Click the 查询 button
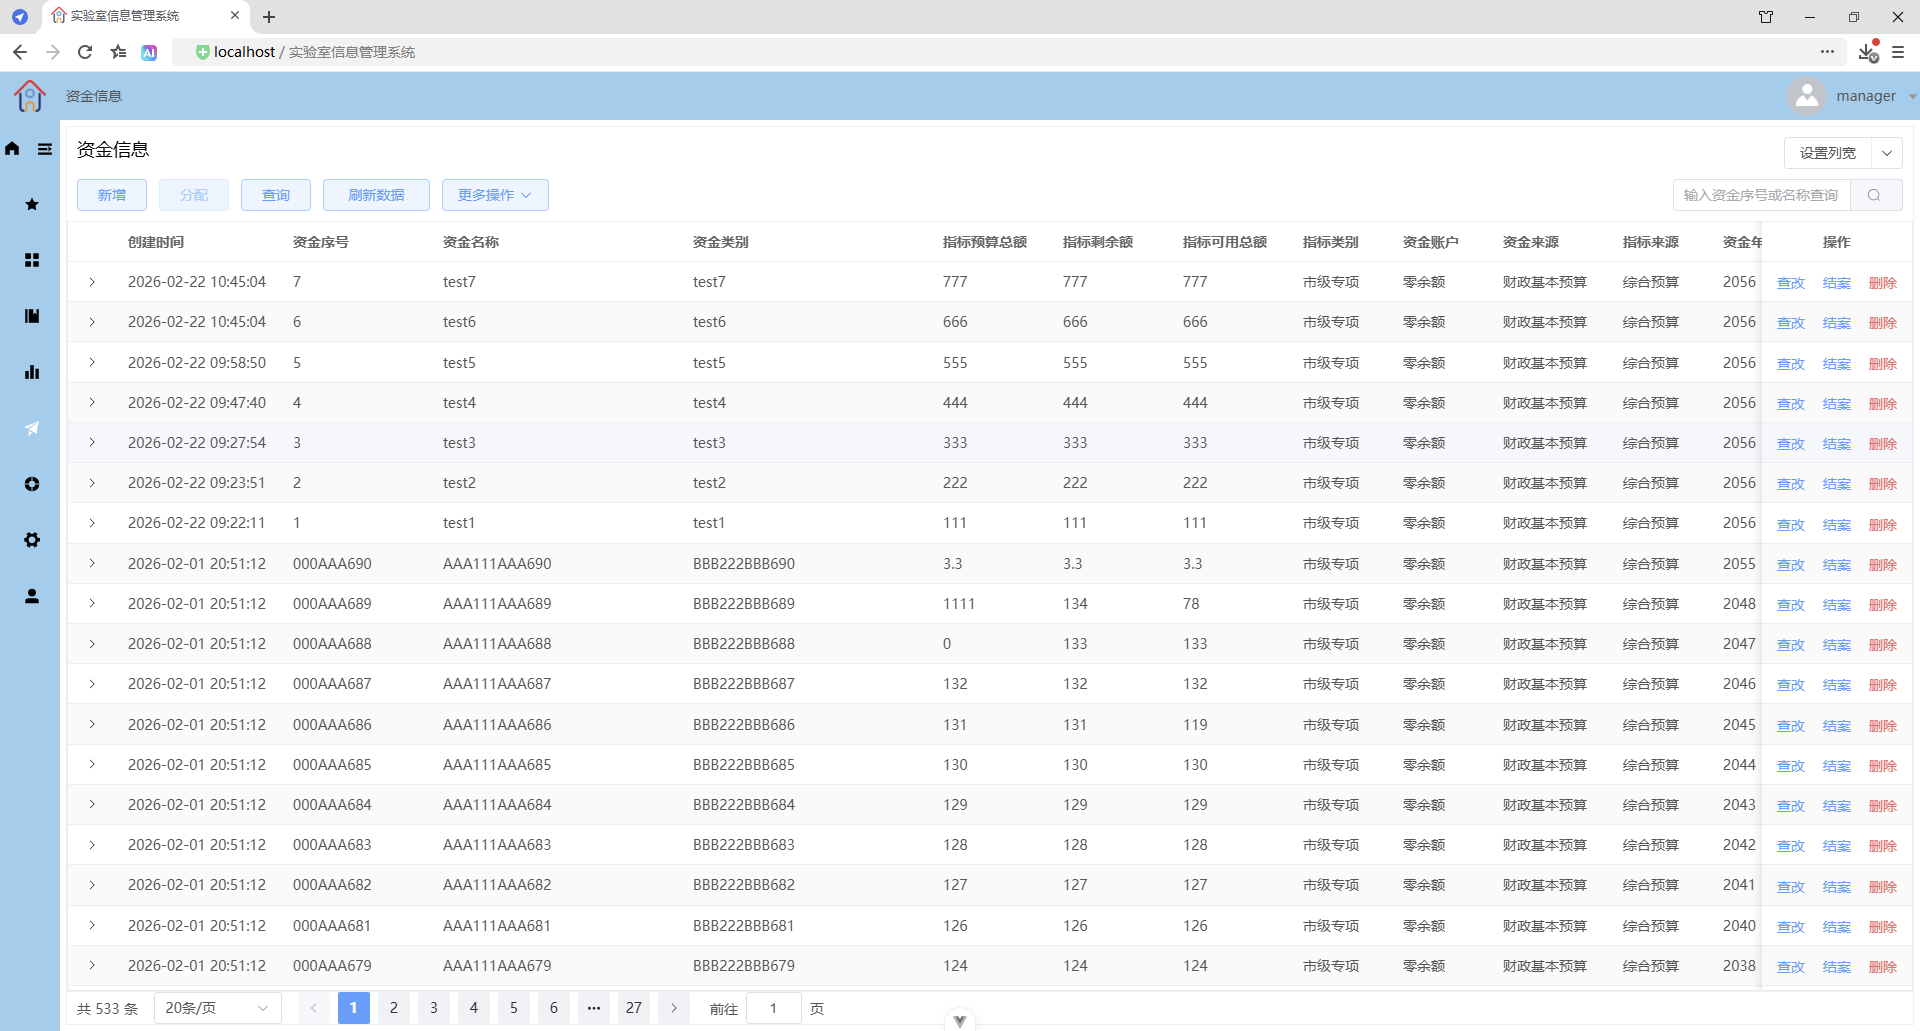Image resolution: width=1920 pixels, height=1031 pixels. click(x=276, y=195)
